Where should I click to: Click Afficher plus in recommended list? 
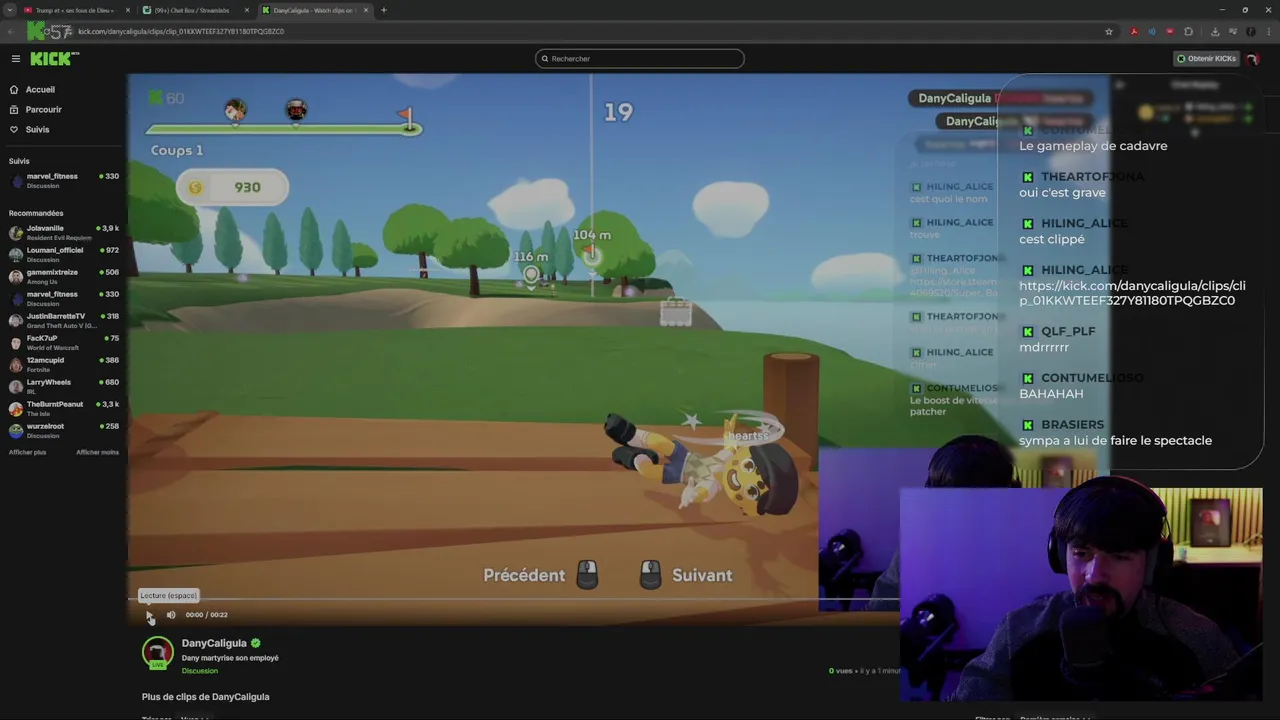[27, 453]
